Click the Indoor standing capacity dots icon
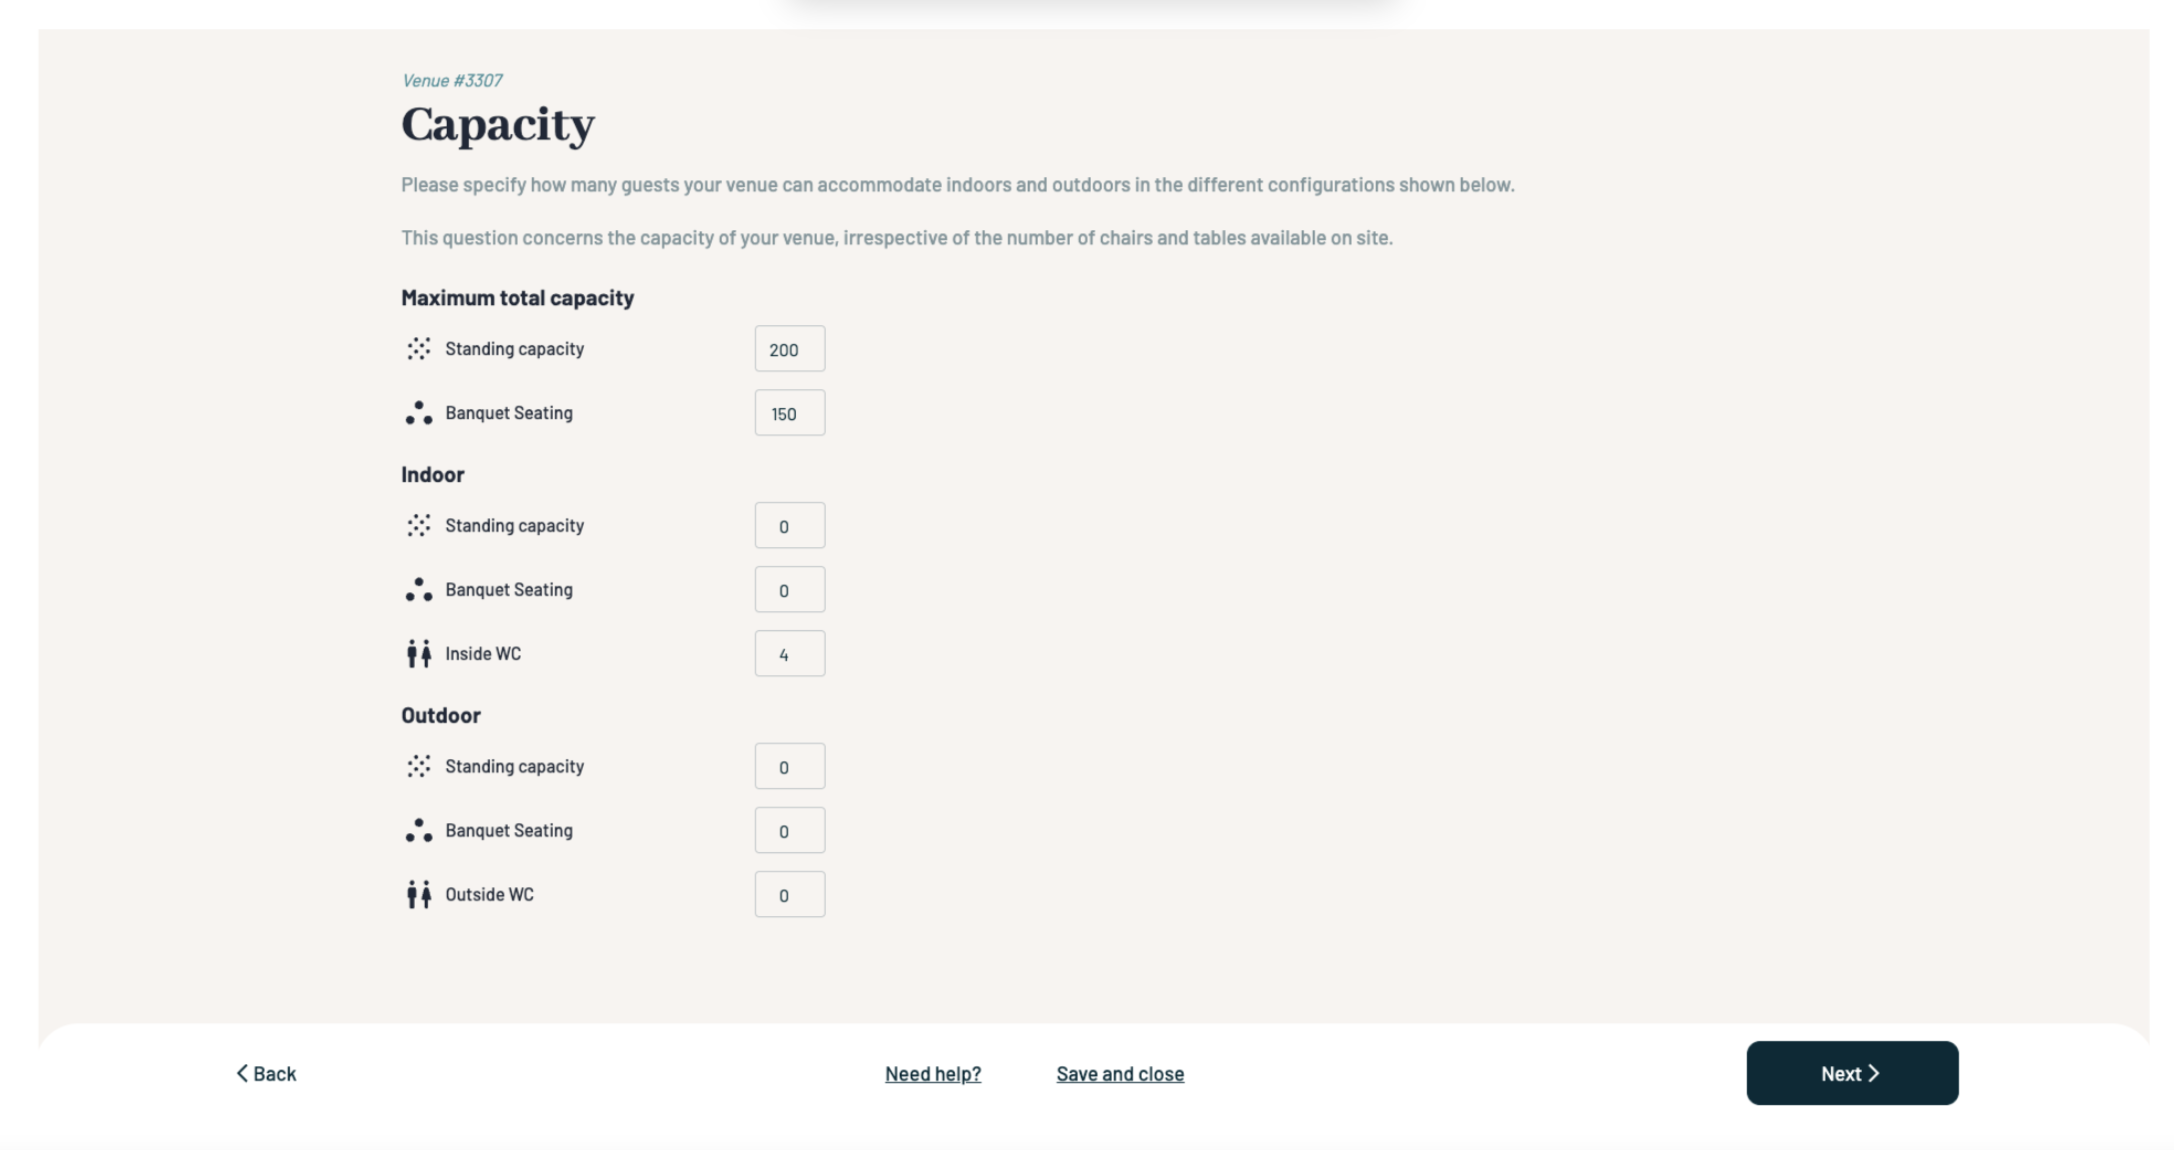 pos(419,526)
